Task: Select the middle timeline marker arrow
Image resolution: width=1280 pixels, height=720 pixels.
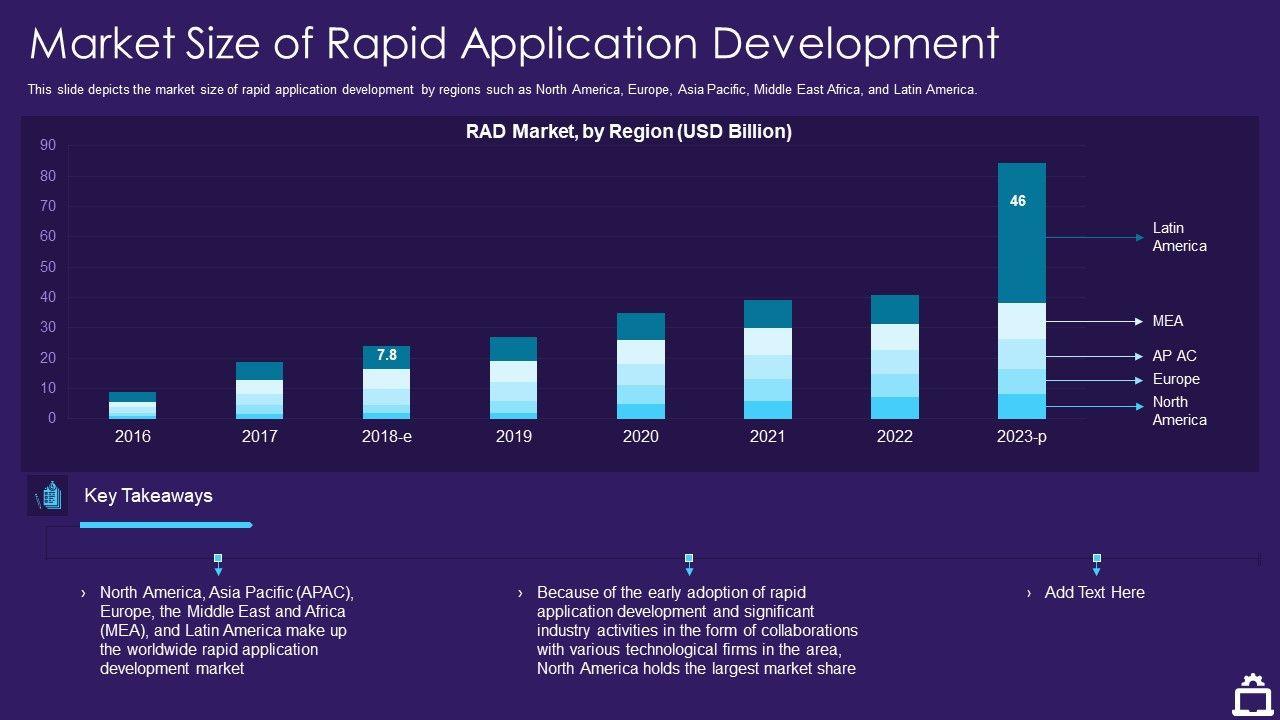Action: [689, 564]
